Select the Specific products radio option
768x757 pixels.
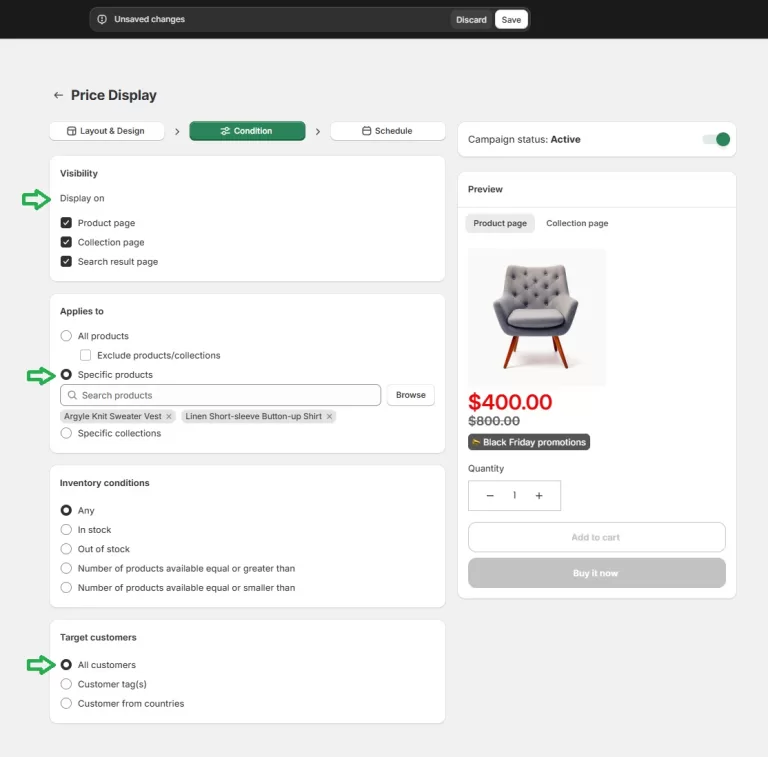coord(66,375)
